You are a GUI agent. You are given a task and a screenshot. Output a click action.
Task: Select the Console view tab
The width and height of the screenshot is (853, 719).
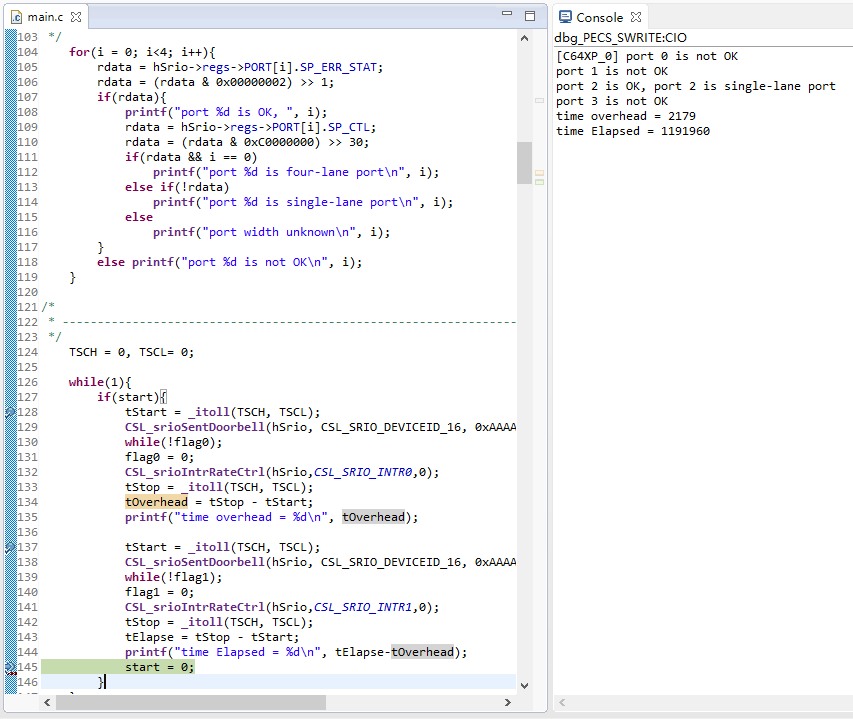[x=599, y=17]
